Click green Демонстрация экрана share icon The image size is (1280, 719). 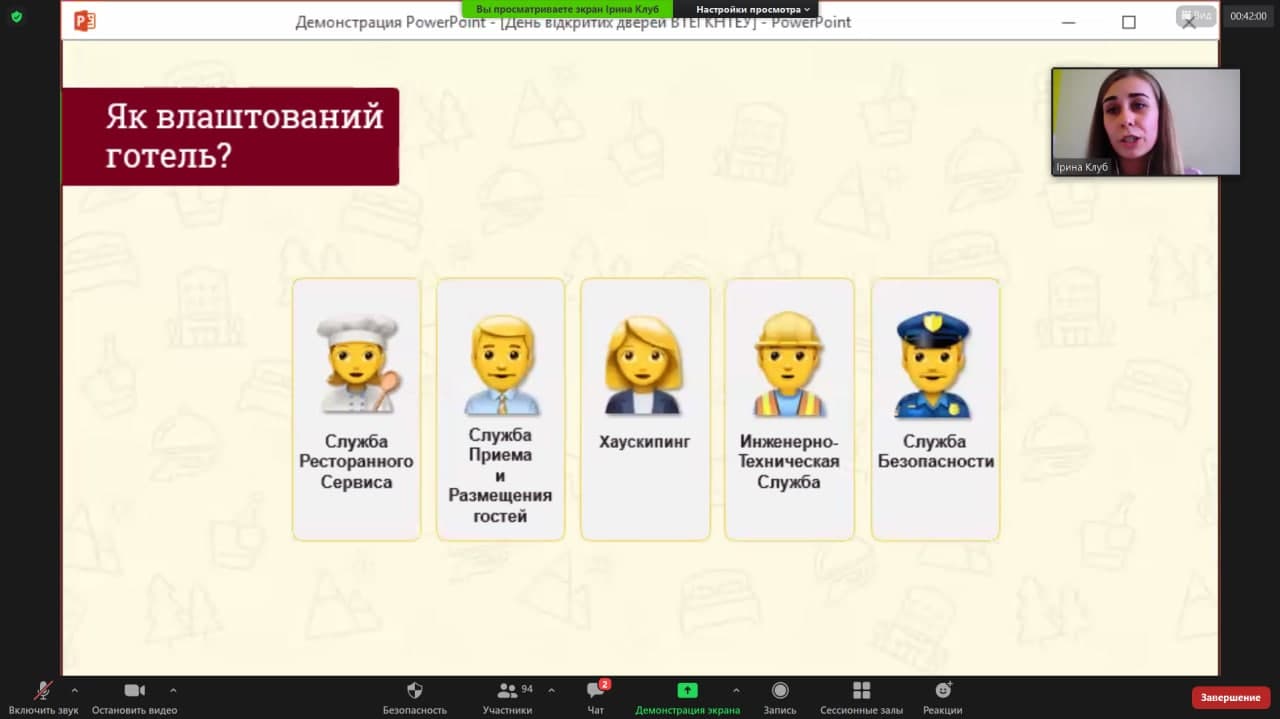click(687, 691)
